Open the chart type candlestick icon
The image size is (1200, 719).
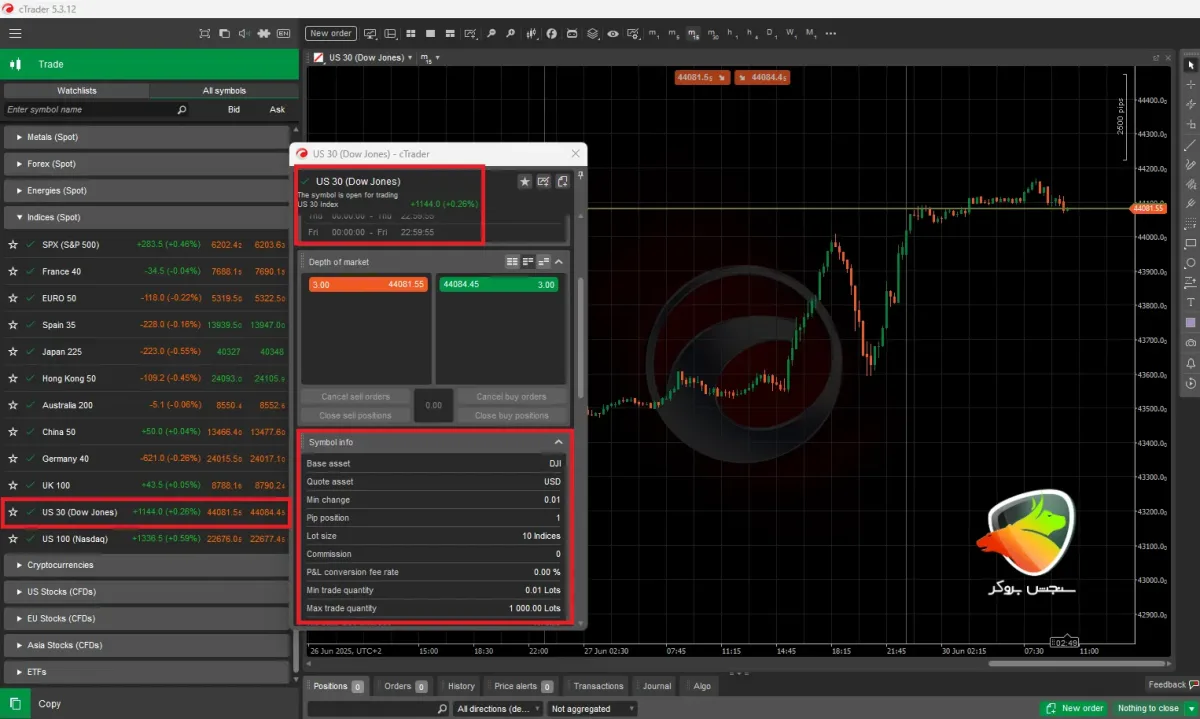[x=531, y=33]
